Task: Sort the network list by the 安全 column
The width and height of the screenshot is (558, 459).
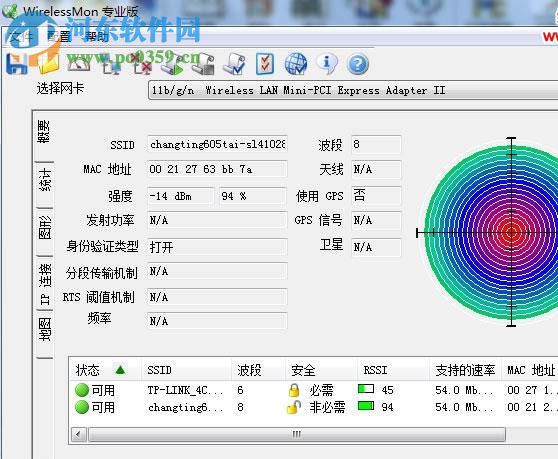Action: [322, 370]
